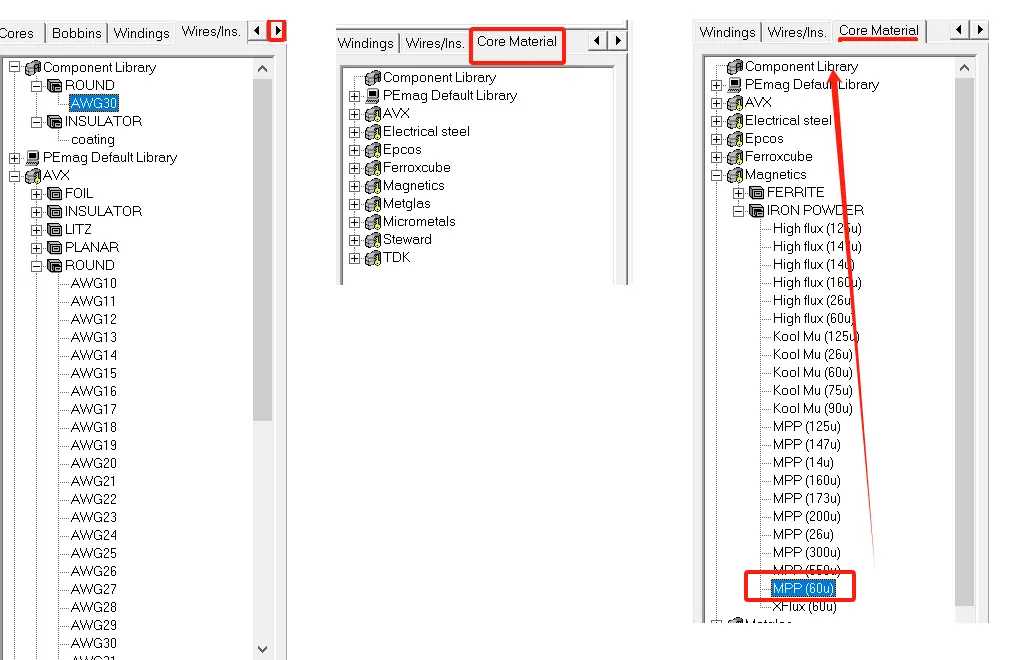Click the Metglas library icon
The width and height of the screenshot is (1021, 660).
373,204
